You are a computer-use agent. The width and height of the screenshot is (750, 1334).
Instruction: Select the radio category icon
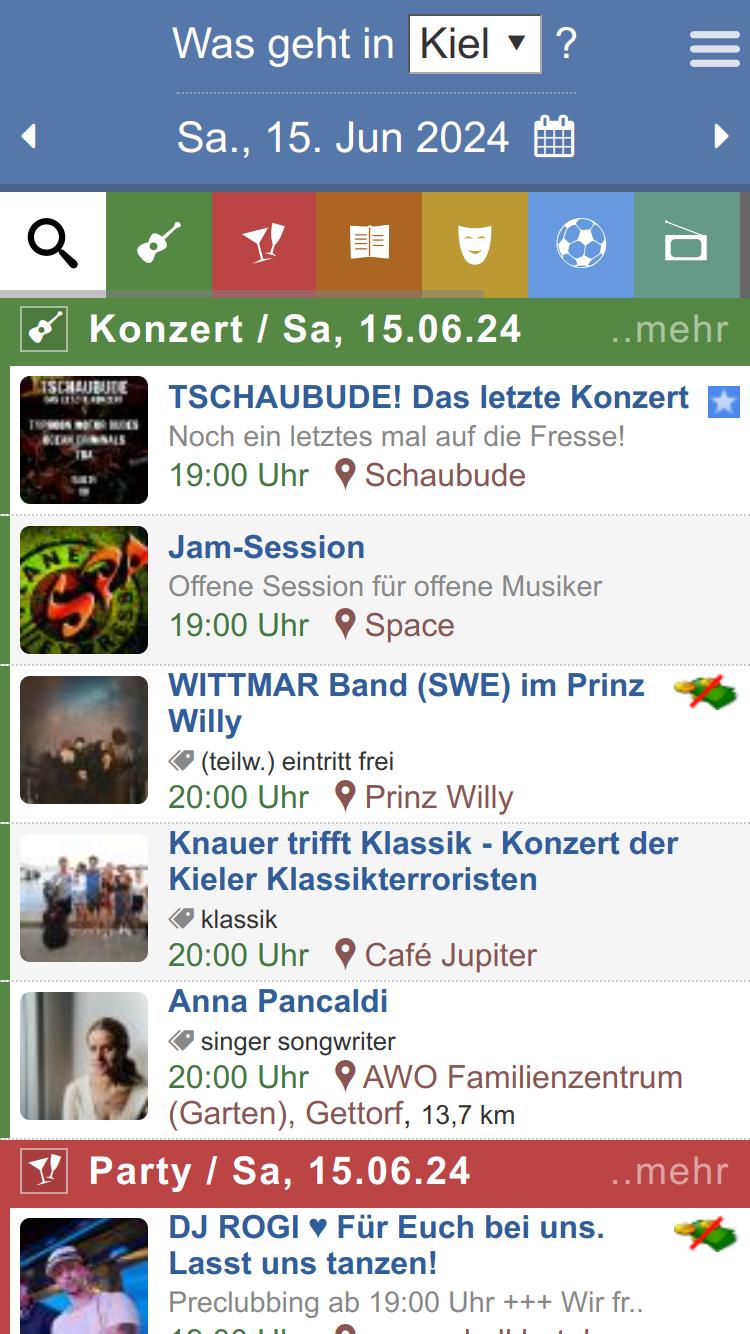(687, 244)
